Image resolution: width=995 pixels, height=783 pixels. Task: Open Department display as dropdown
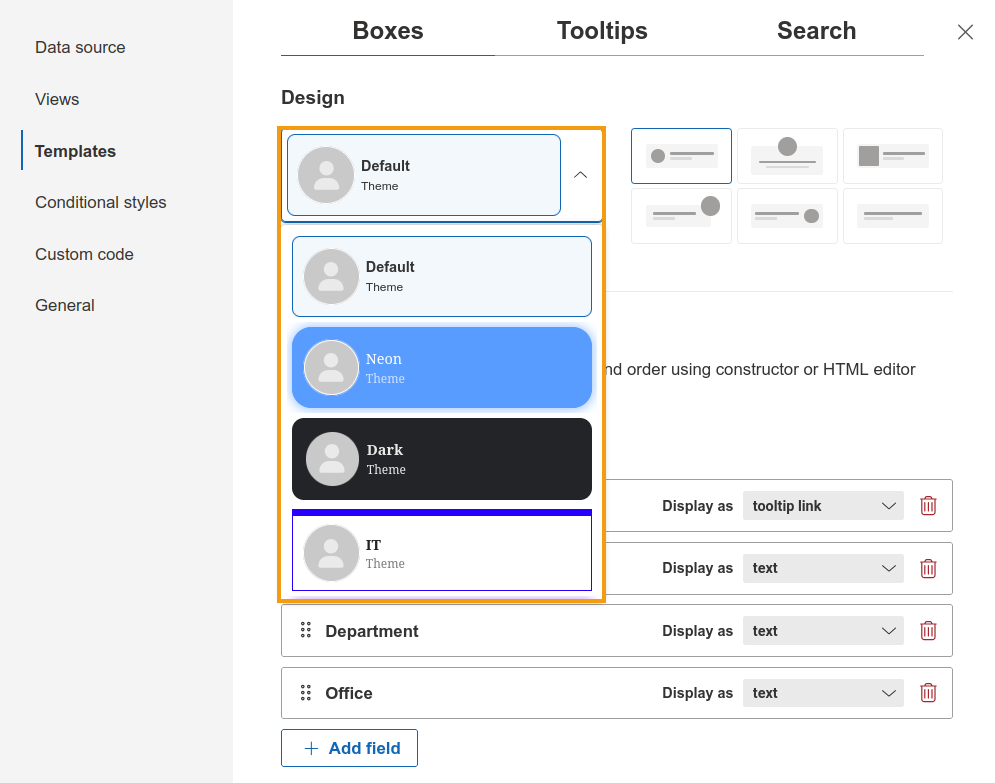pyautogui.click(x=823, y=631)
